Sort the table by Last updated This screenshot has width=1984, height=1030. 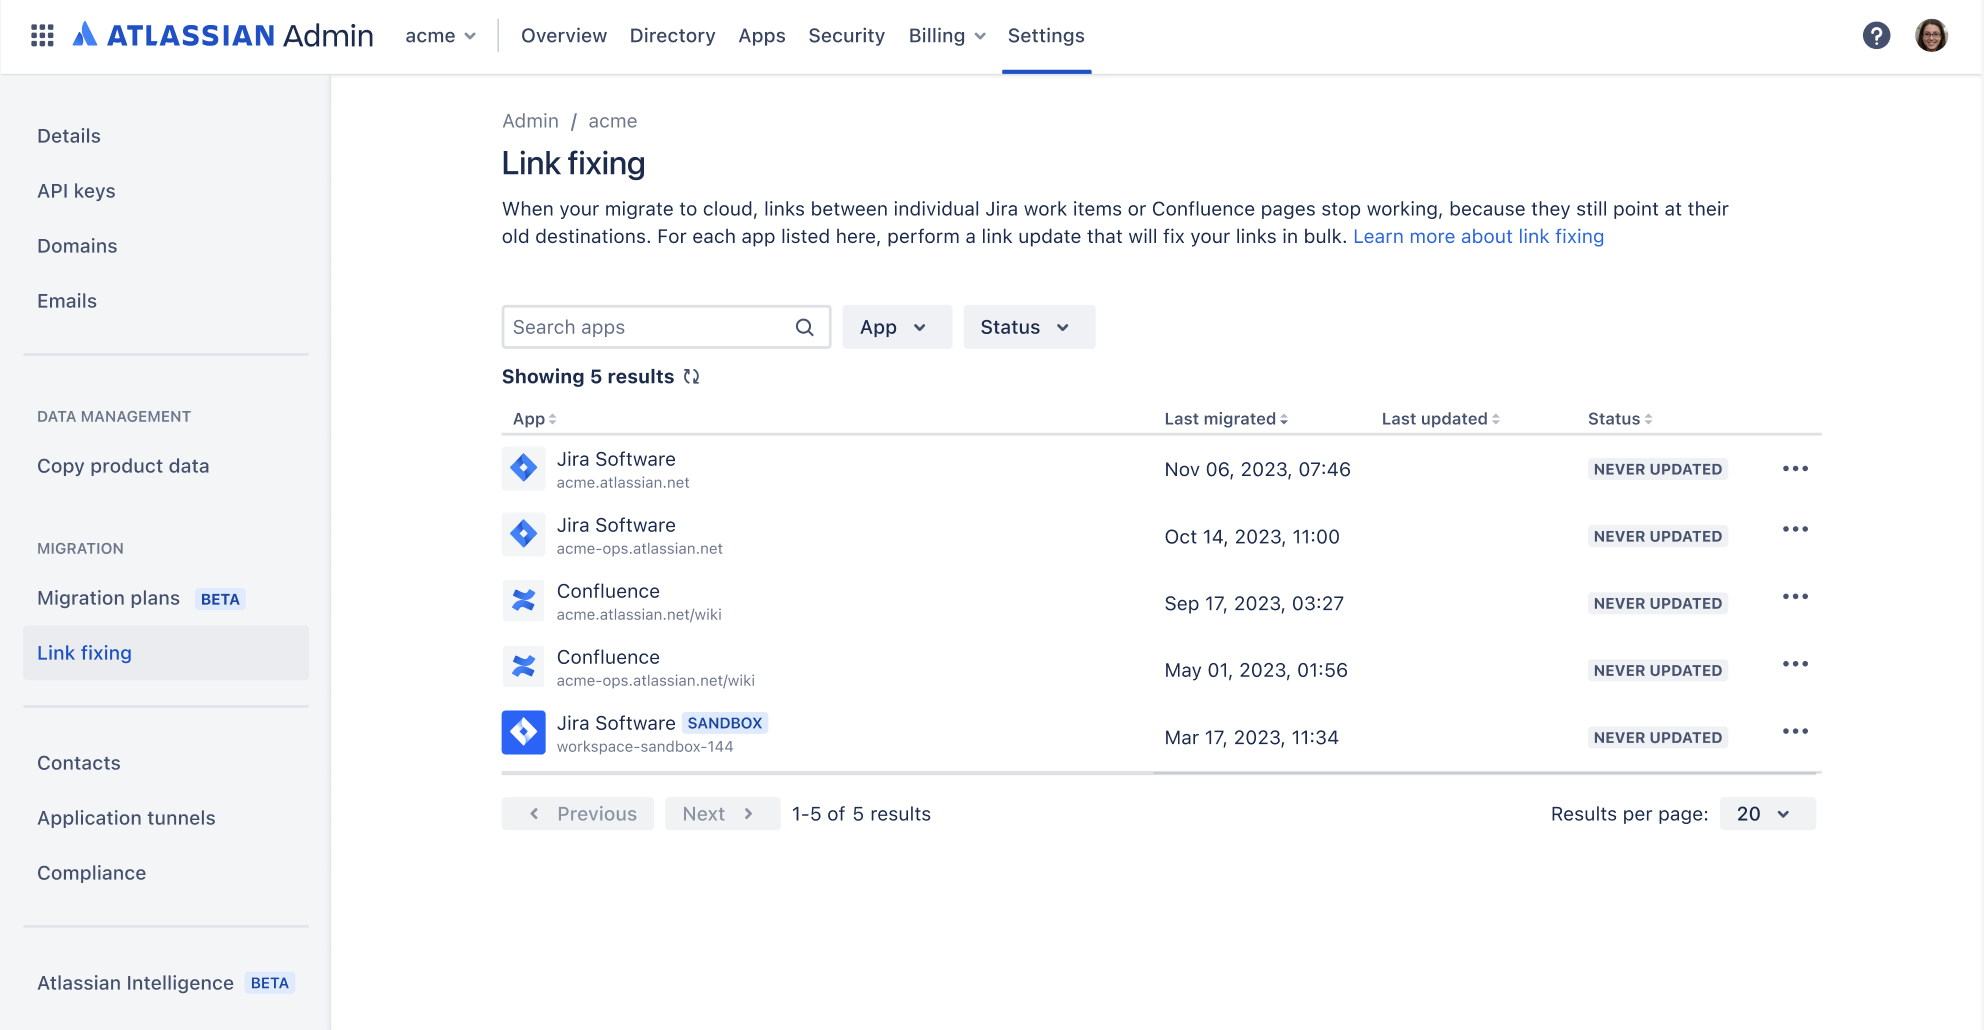tap(1441, 419)
